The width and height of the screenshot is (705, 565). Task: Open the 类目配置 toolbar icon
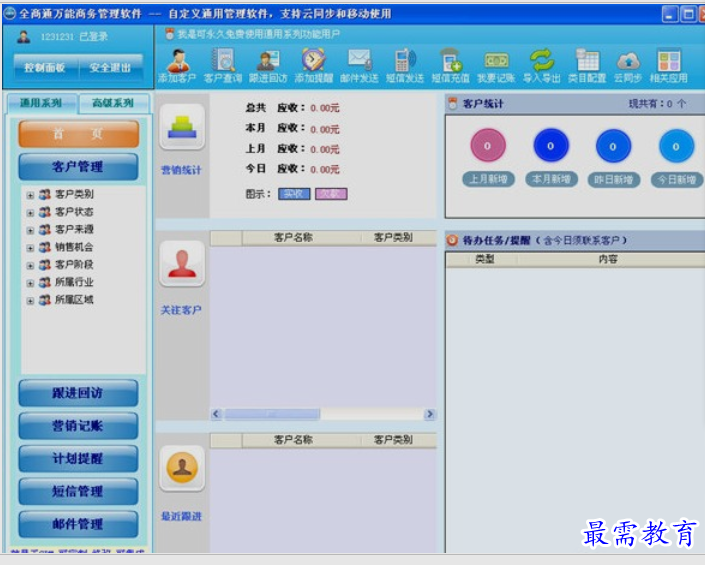(x=587, y=60)
